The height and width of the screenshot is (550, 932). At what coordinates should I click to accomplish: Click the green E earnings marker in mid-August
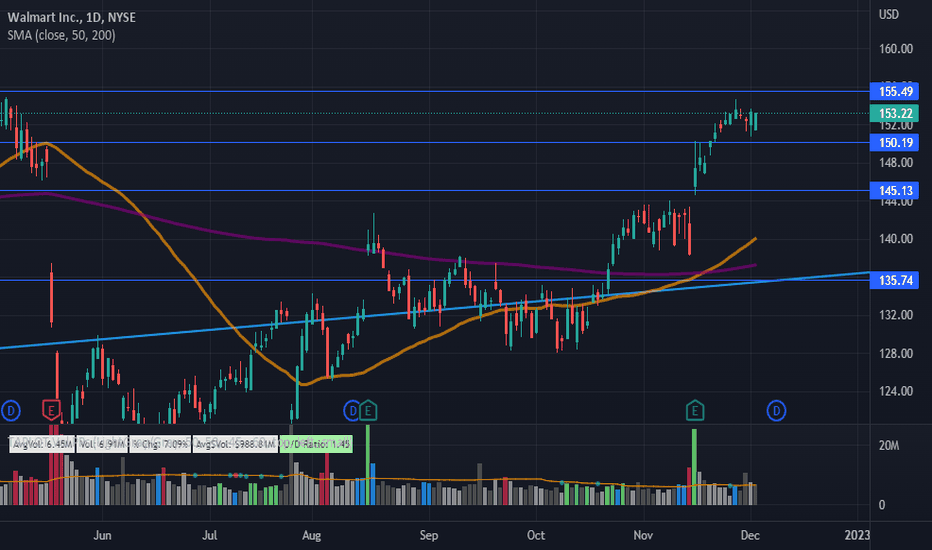point(368,410)
